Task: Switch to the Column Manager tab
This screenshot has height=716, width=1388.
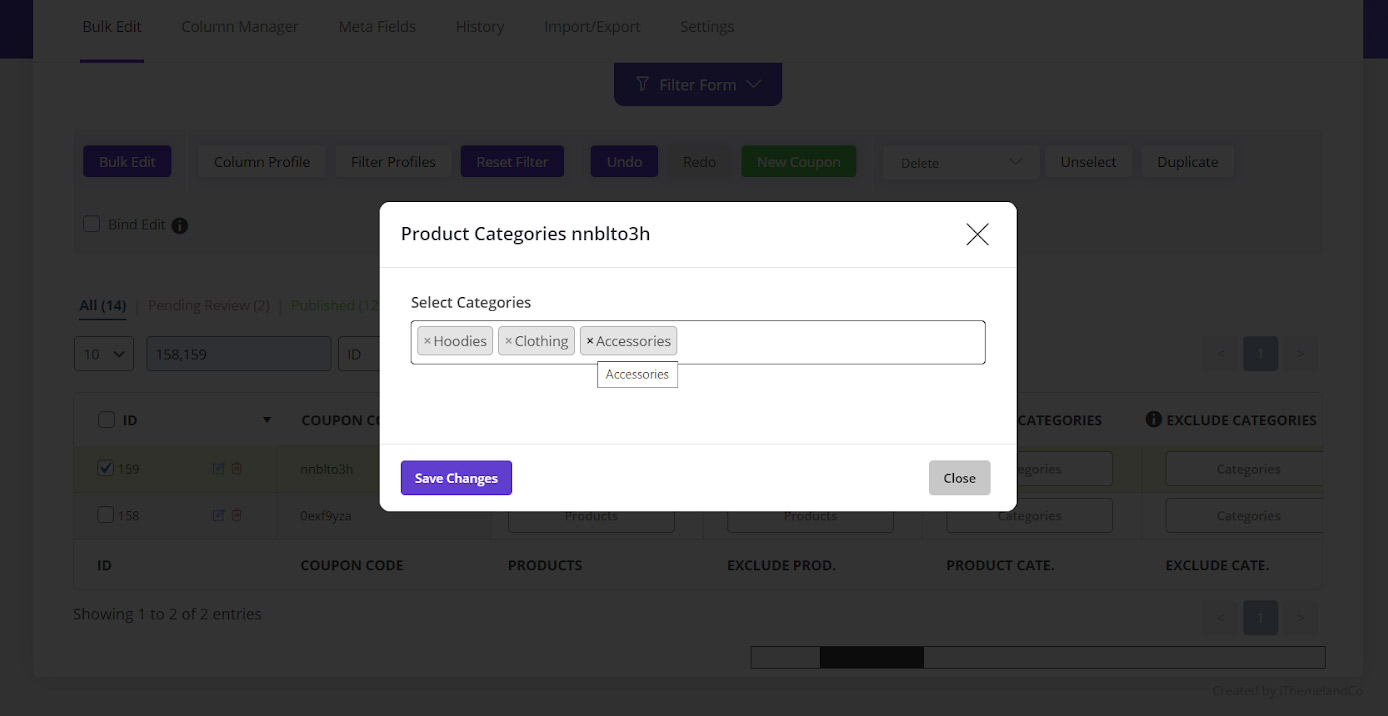Action: coord(240,27)
